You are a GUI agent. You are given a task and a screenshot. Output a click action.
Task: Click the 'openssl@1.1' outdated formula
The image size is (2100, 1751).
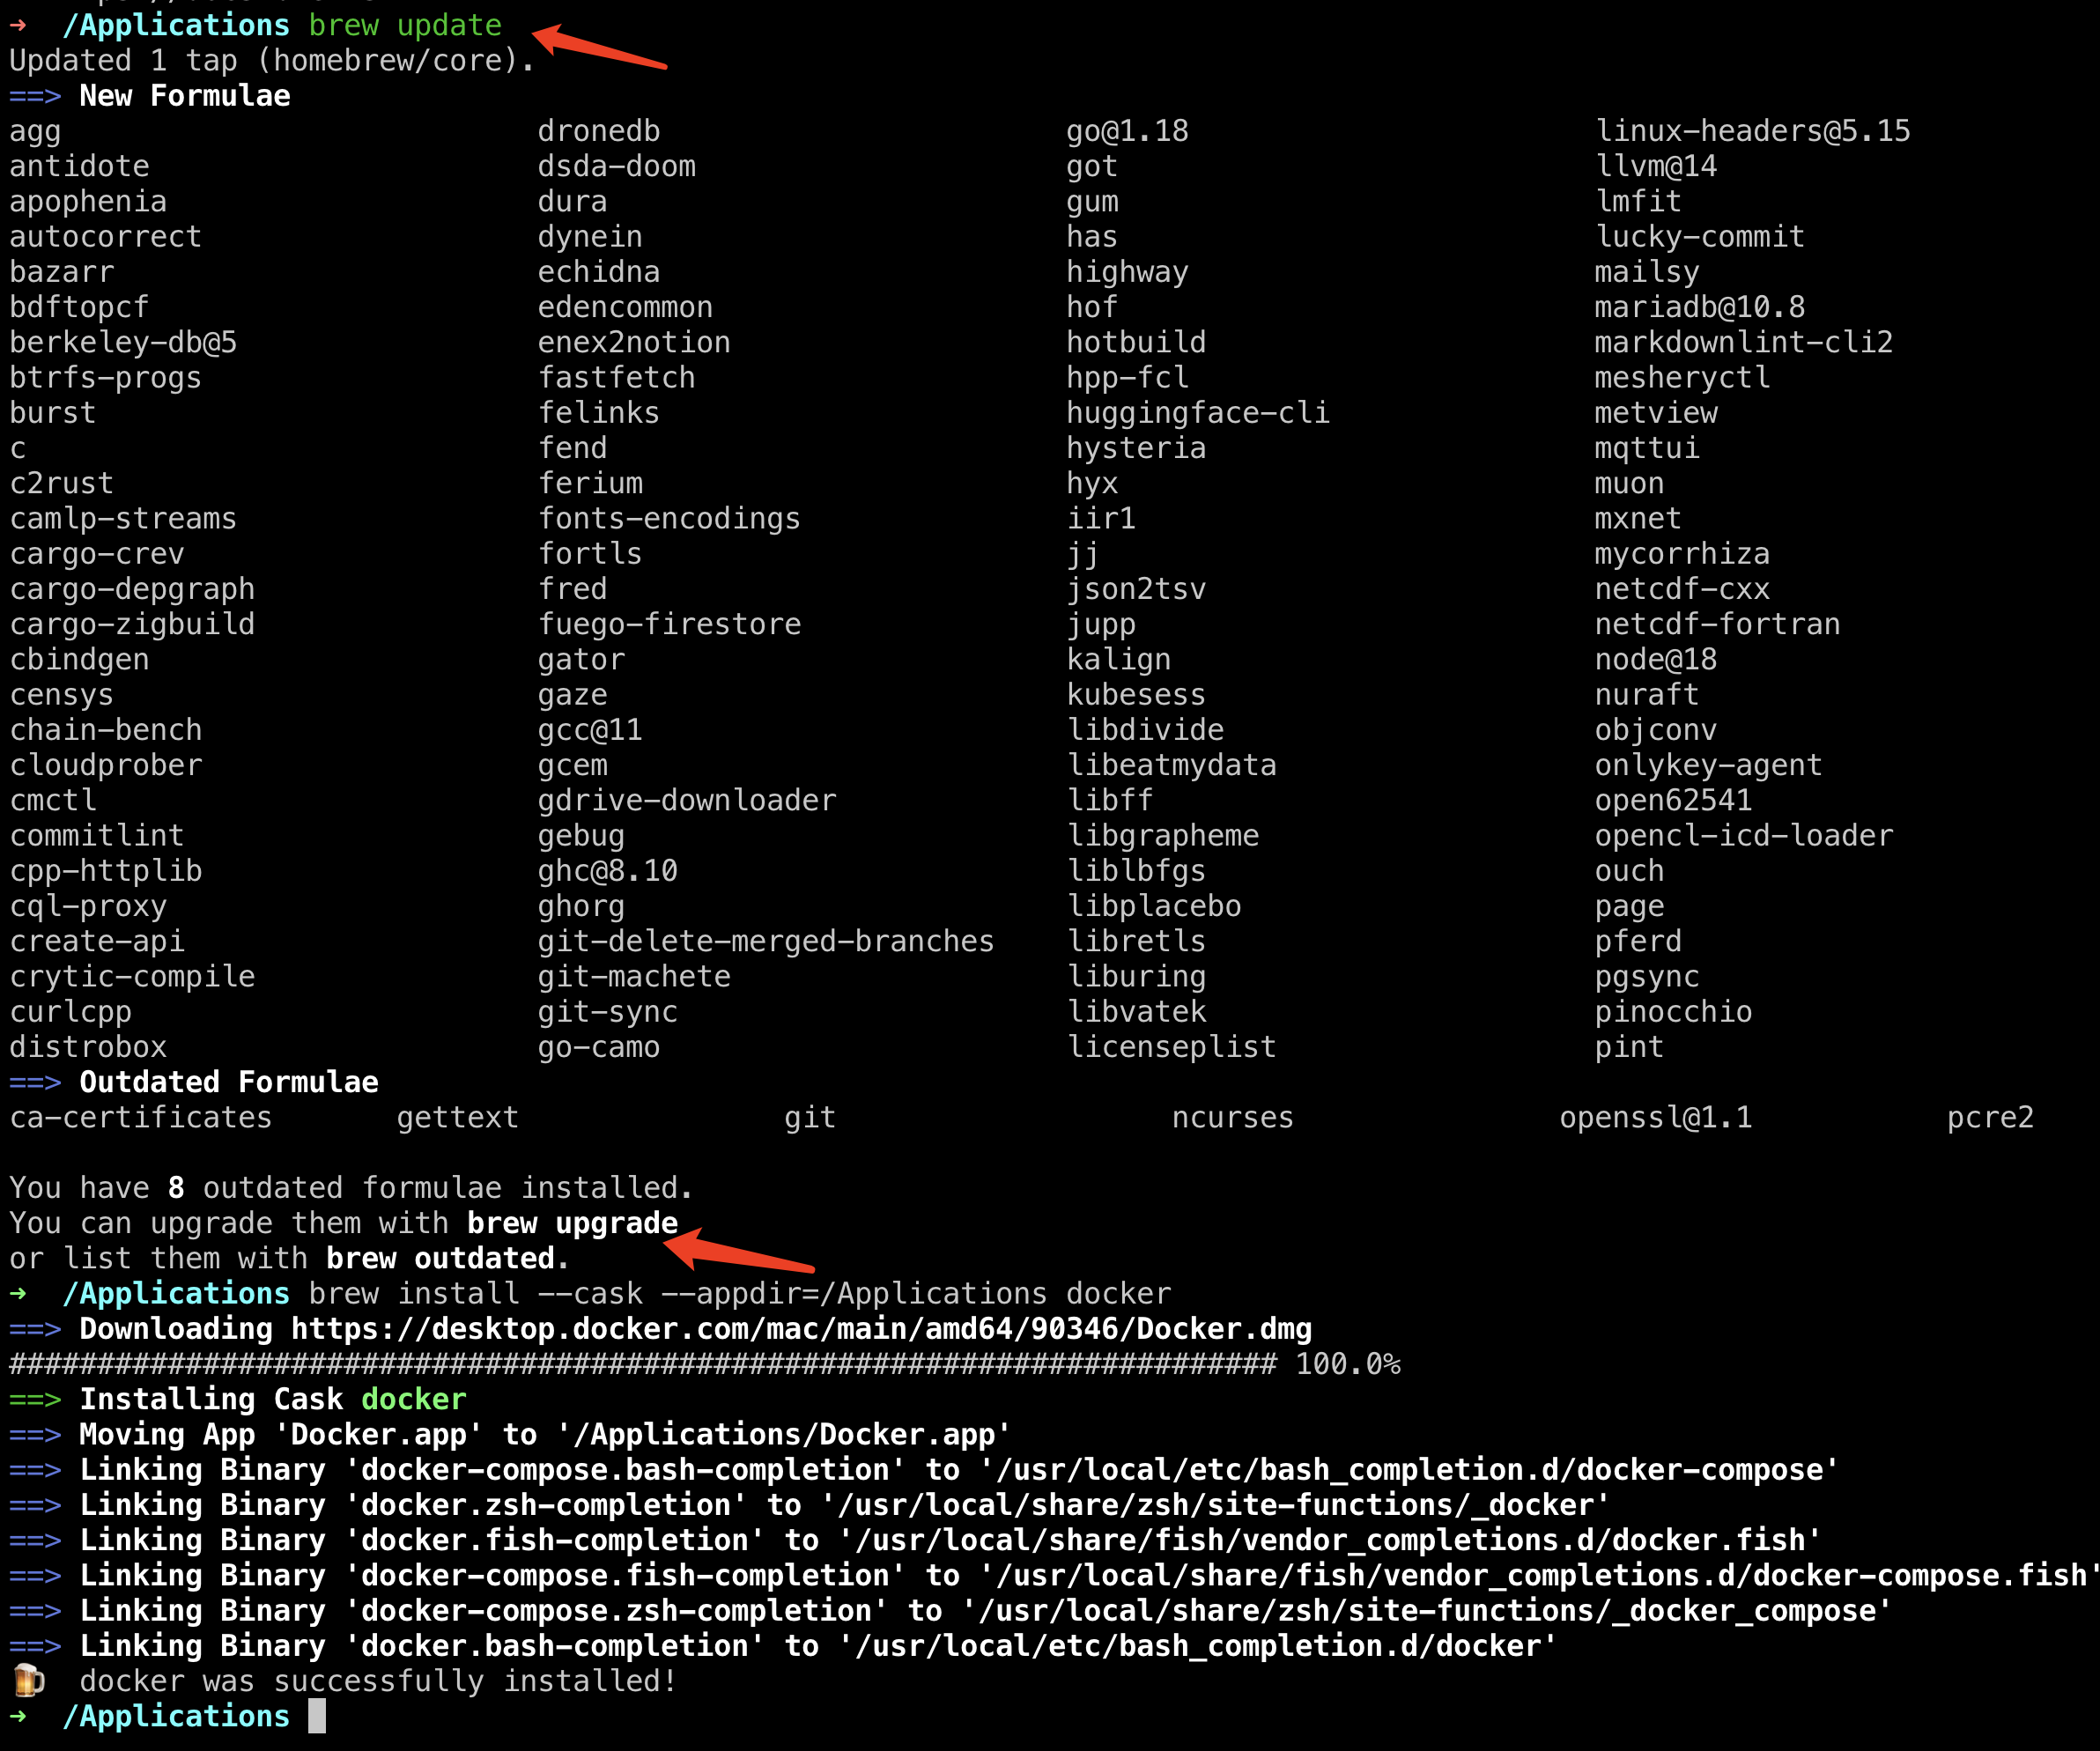pos(1655,1118)
